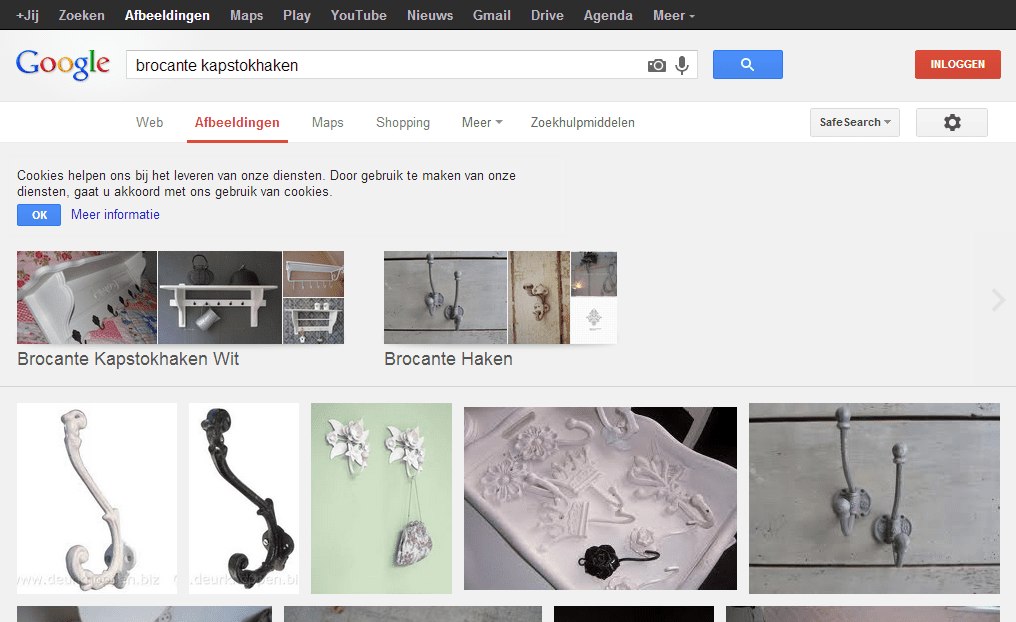Screen dimensions: 1016x622
Task: Open the SafeSearch dropdown
Action: coord(855,122)
